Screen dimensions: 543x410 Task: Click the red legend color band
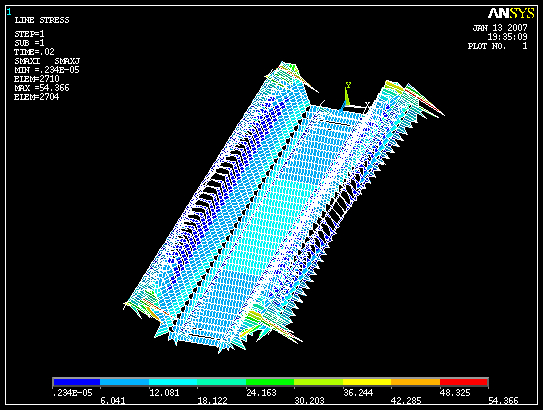[x=464, y=382]
